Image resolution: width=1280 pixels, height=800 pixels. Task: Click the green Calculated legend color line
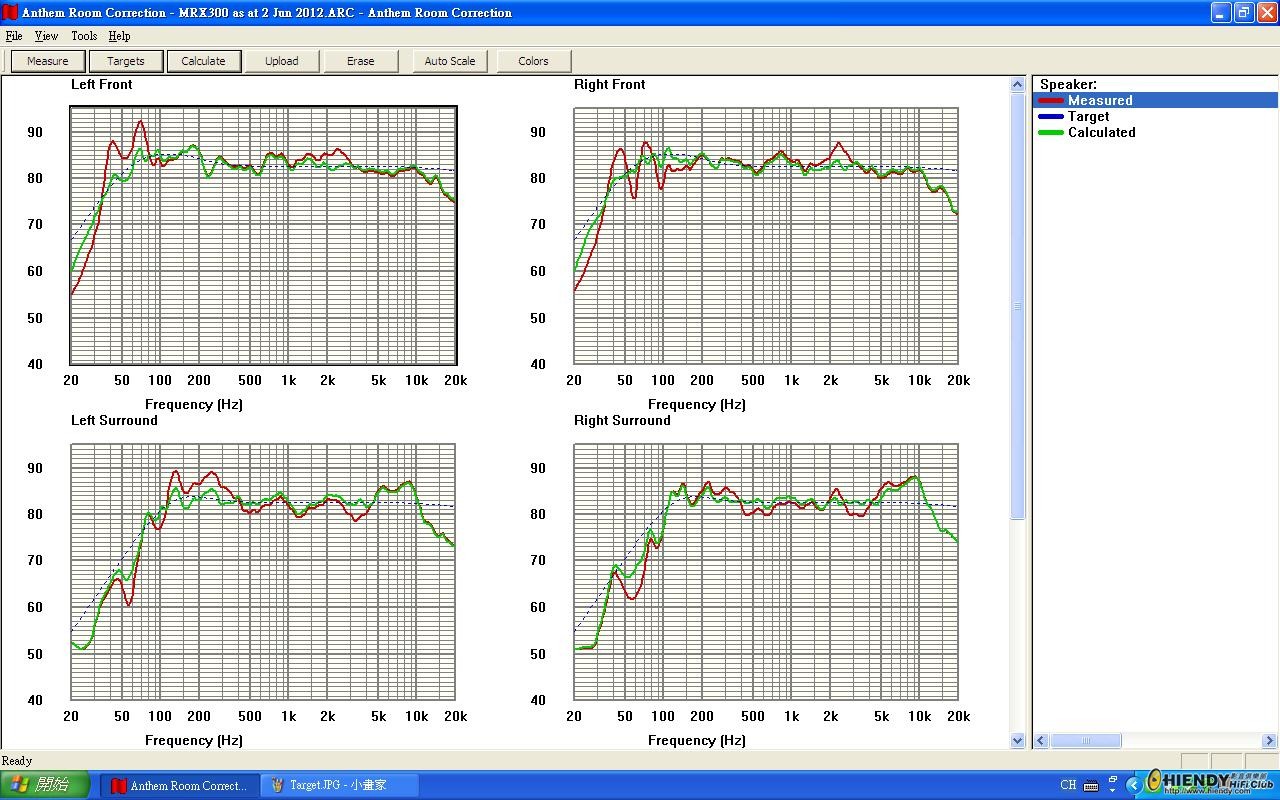(x=1051, y=133)
